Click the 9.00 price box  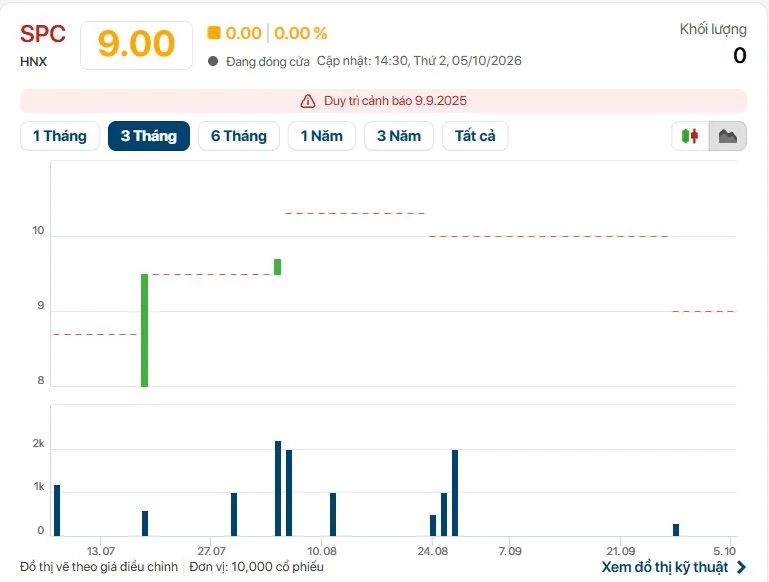136,45
